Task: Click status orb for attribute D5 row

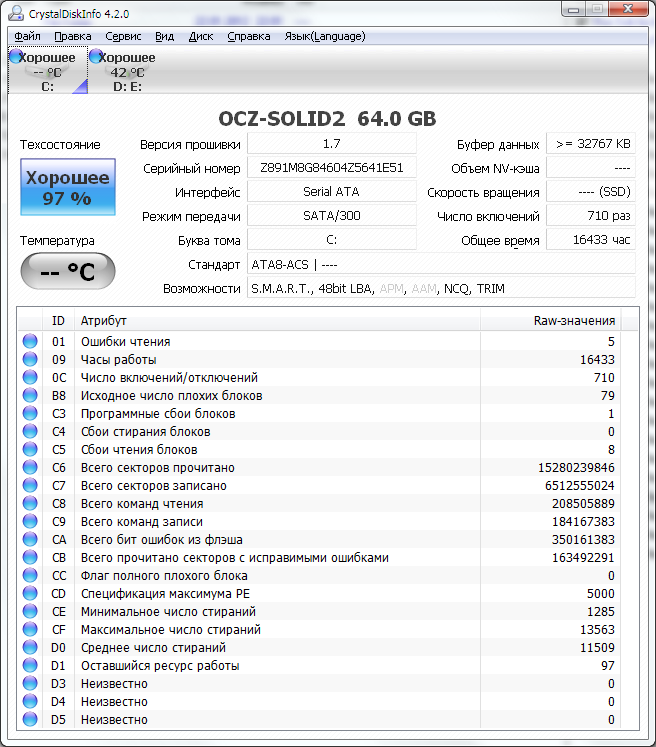Action: pos(30,719)
